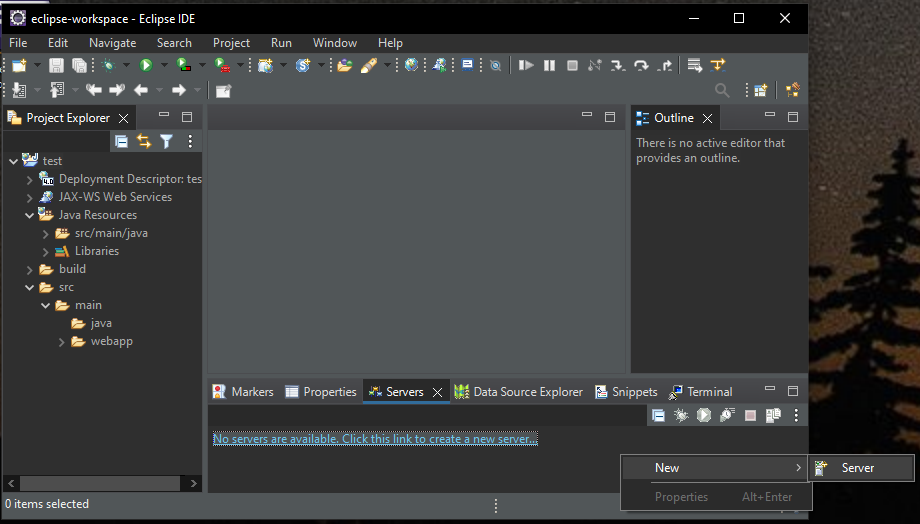
Task: Toggle Use Step Filters icon
Action: [718, 65]
